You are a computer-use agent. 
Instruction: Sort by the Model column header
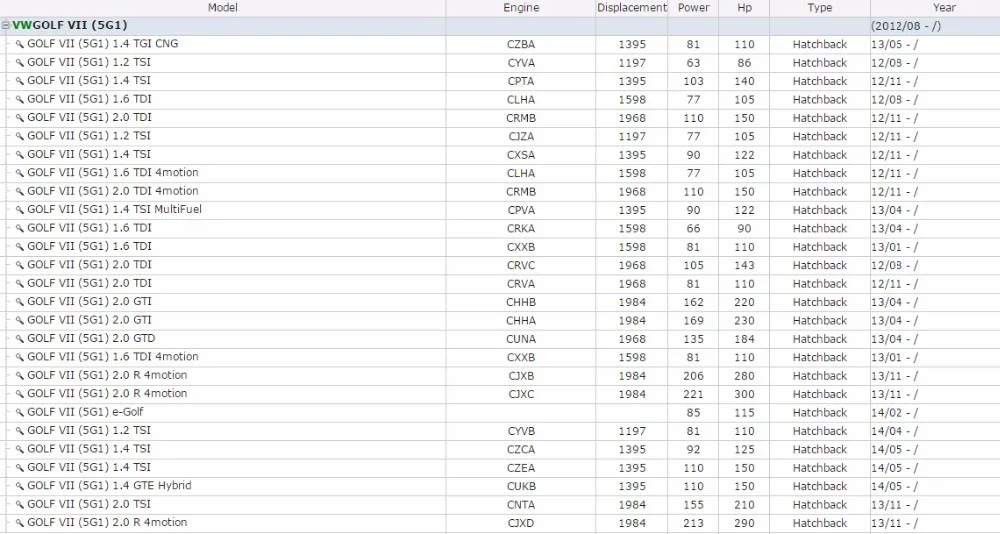tap(223, 8)
